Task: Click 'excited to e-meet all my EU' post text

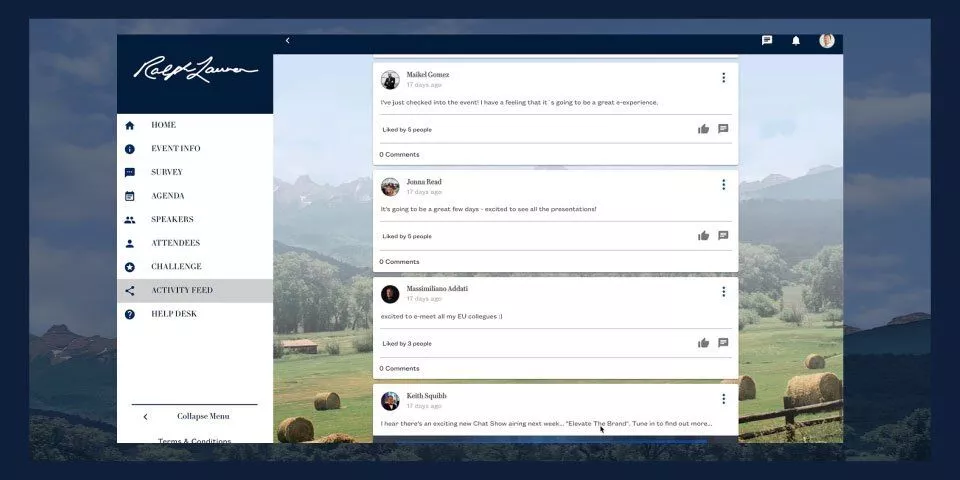Action: [x=441, y=317]
